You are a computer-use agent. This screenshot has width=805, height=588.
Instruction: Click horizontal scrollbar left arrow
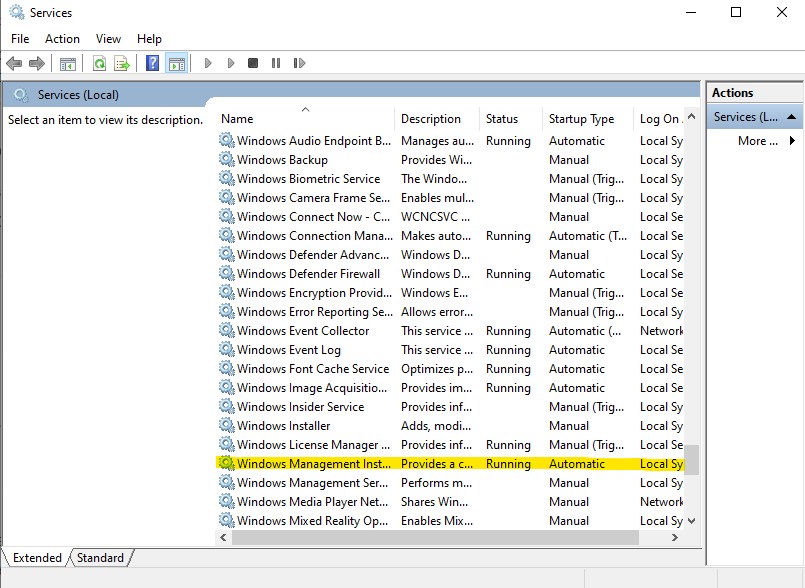[223, 537]
